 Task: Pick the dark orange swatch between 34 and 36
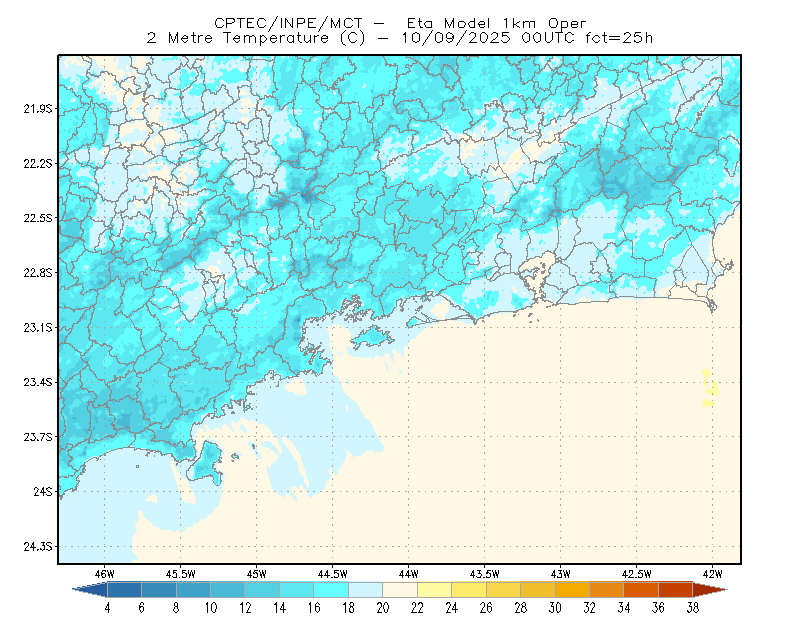(641, 589)
